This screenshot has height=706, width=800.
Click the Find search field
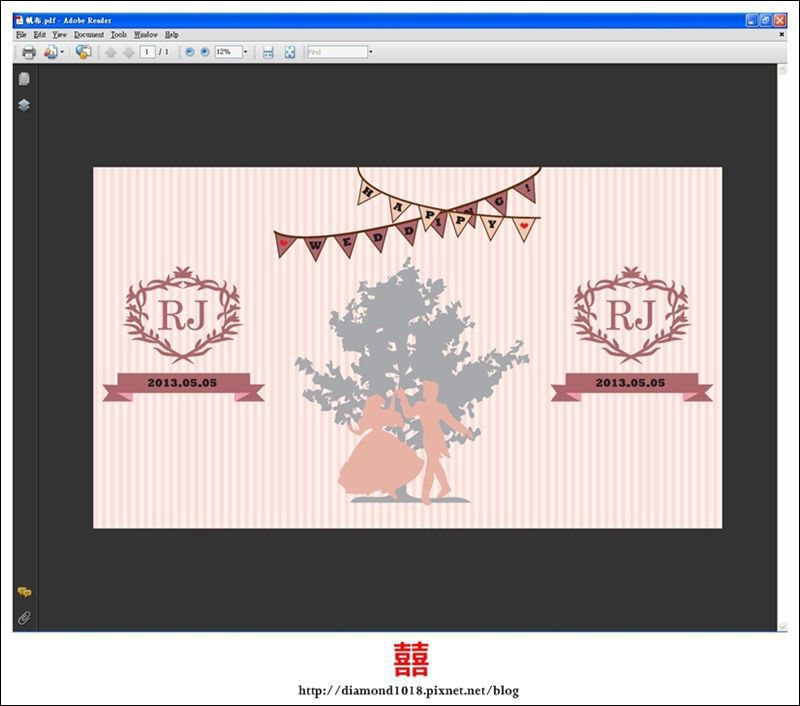pos(337,52)
